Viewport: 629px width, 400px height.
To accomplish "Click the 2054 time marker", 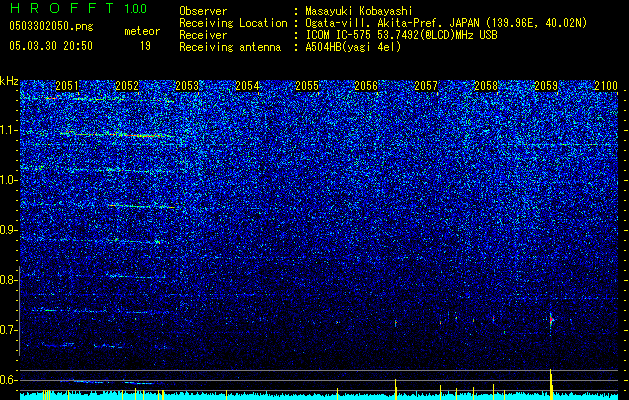I will (247, 86).
